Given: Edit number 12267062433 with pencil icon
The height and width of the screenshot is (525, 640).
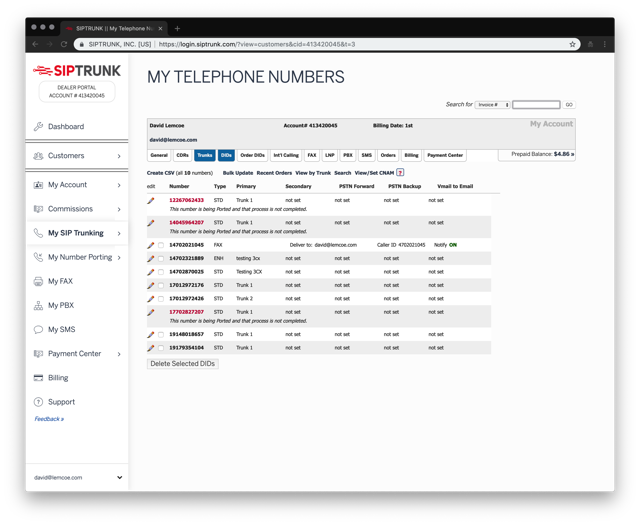Looking at the screenshot, I should click(x=151, y=200).
